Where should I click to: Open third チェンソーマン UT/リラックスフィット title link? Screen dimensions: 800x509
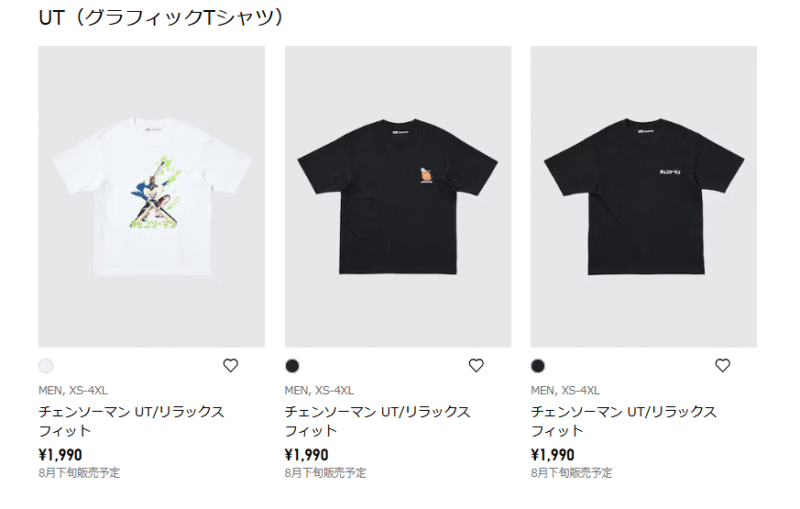tap(623, 421)
